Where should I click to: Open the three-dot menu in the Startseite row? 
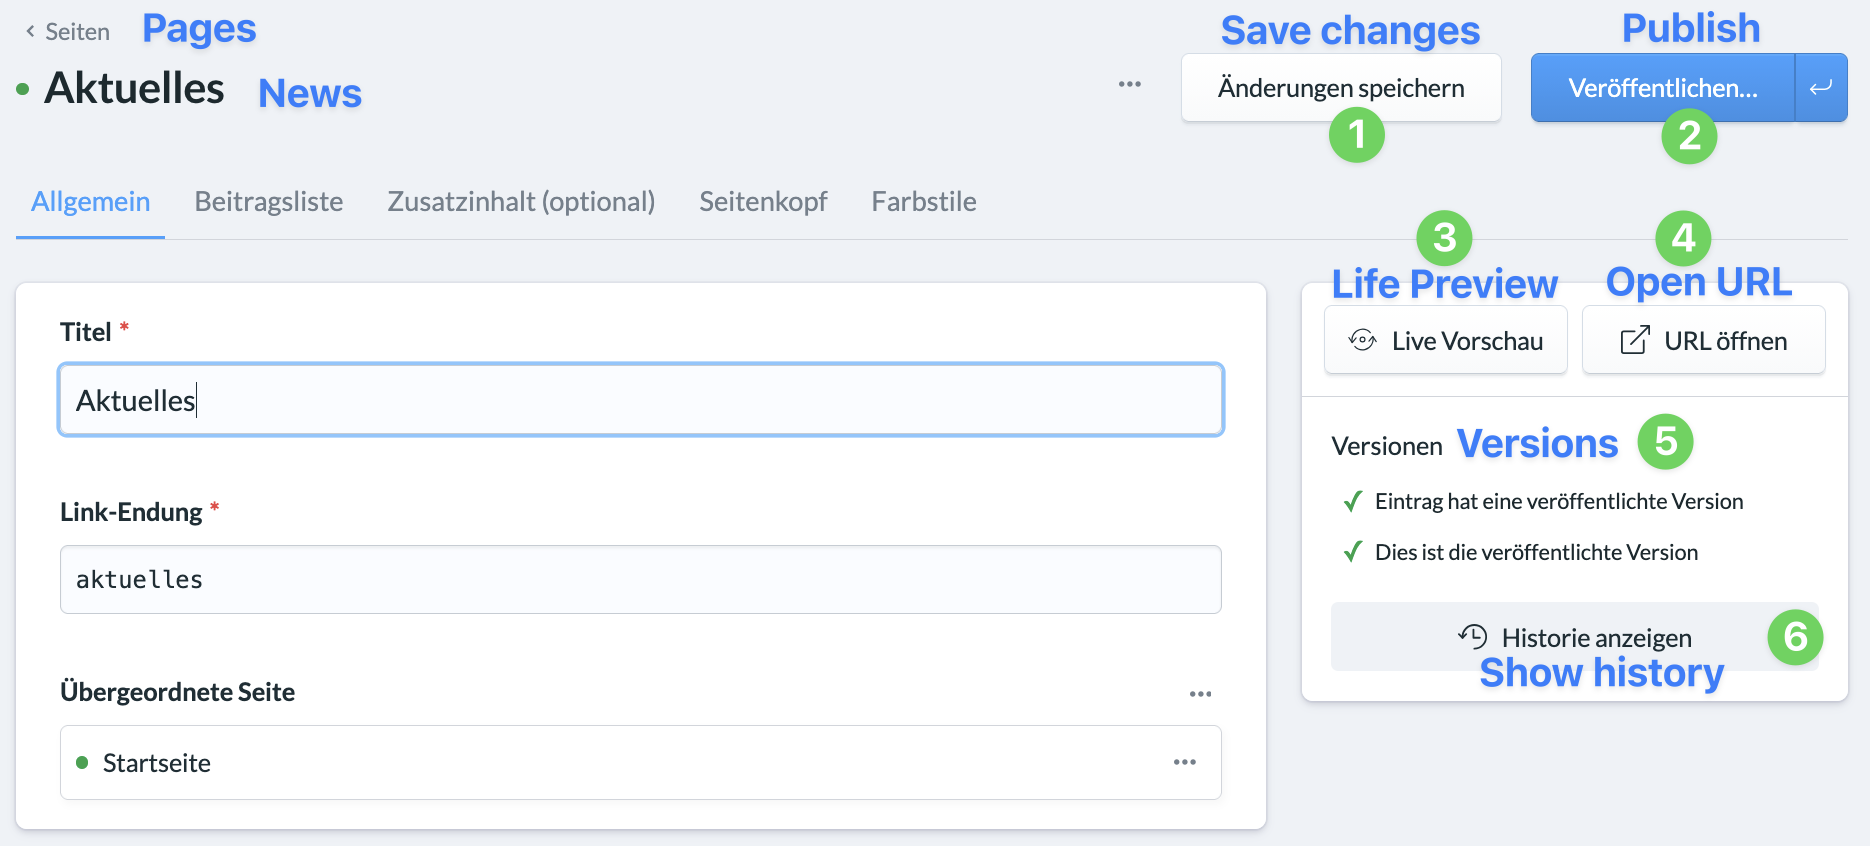coord(1185,762)
